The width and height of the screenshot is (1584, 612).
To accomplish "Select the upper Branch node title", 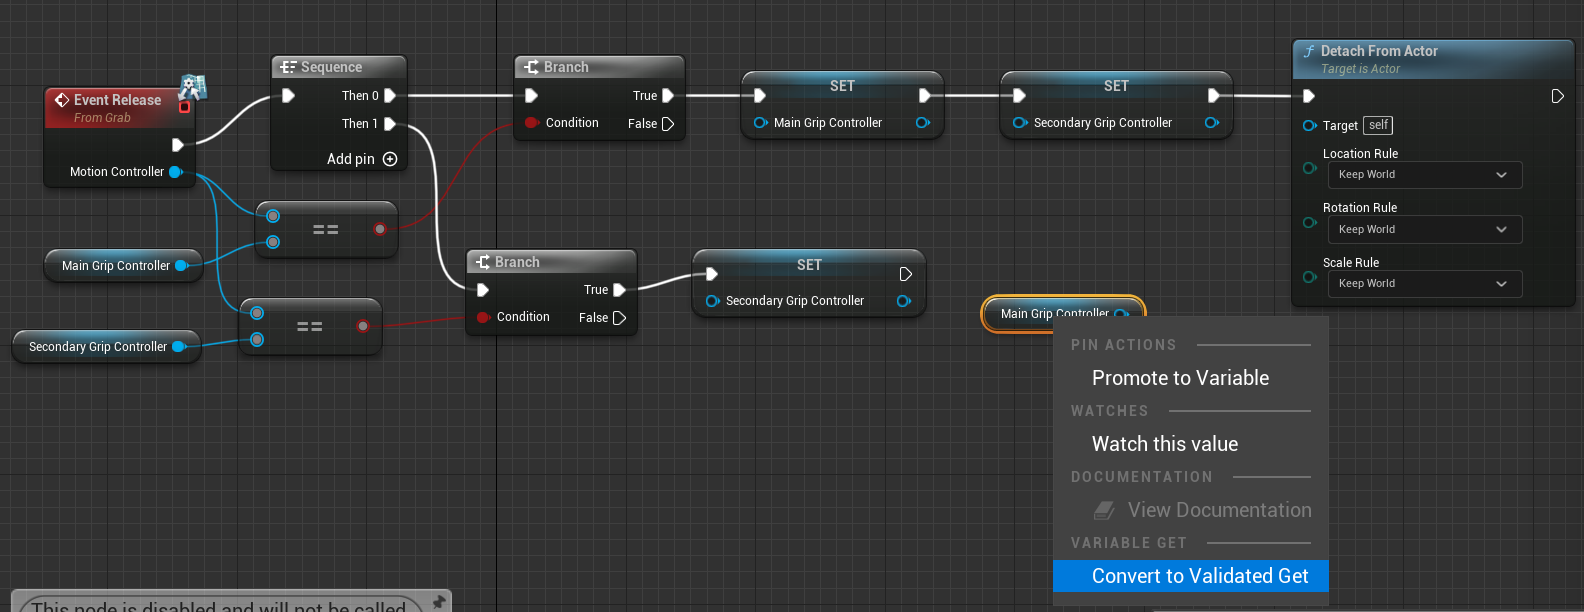I will (x=566, y=67).
